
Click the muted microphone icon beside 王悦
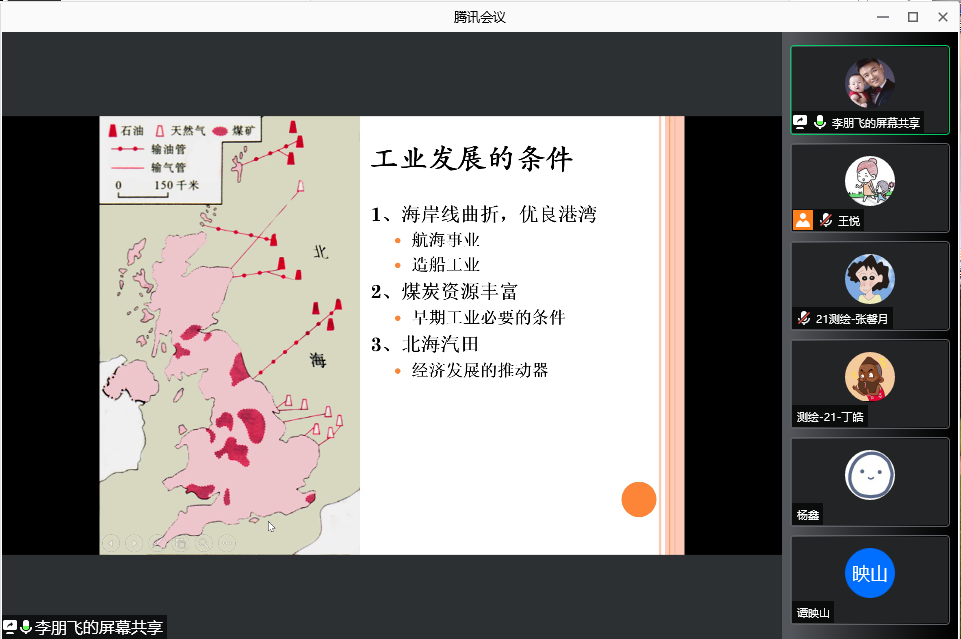click(826, 220)
